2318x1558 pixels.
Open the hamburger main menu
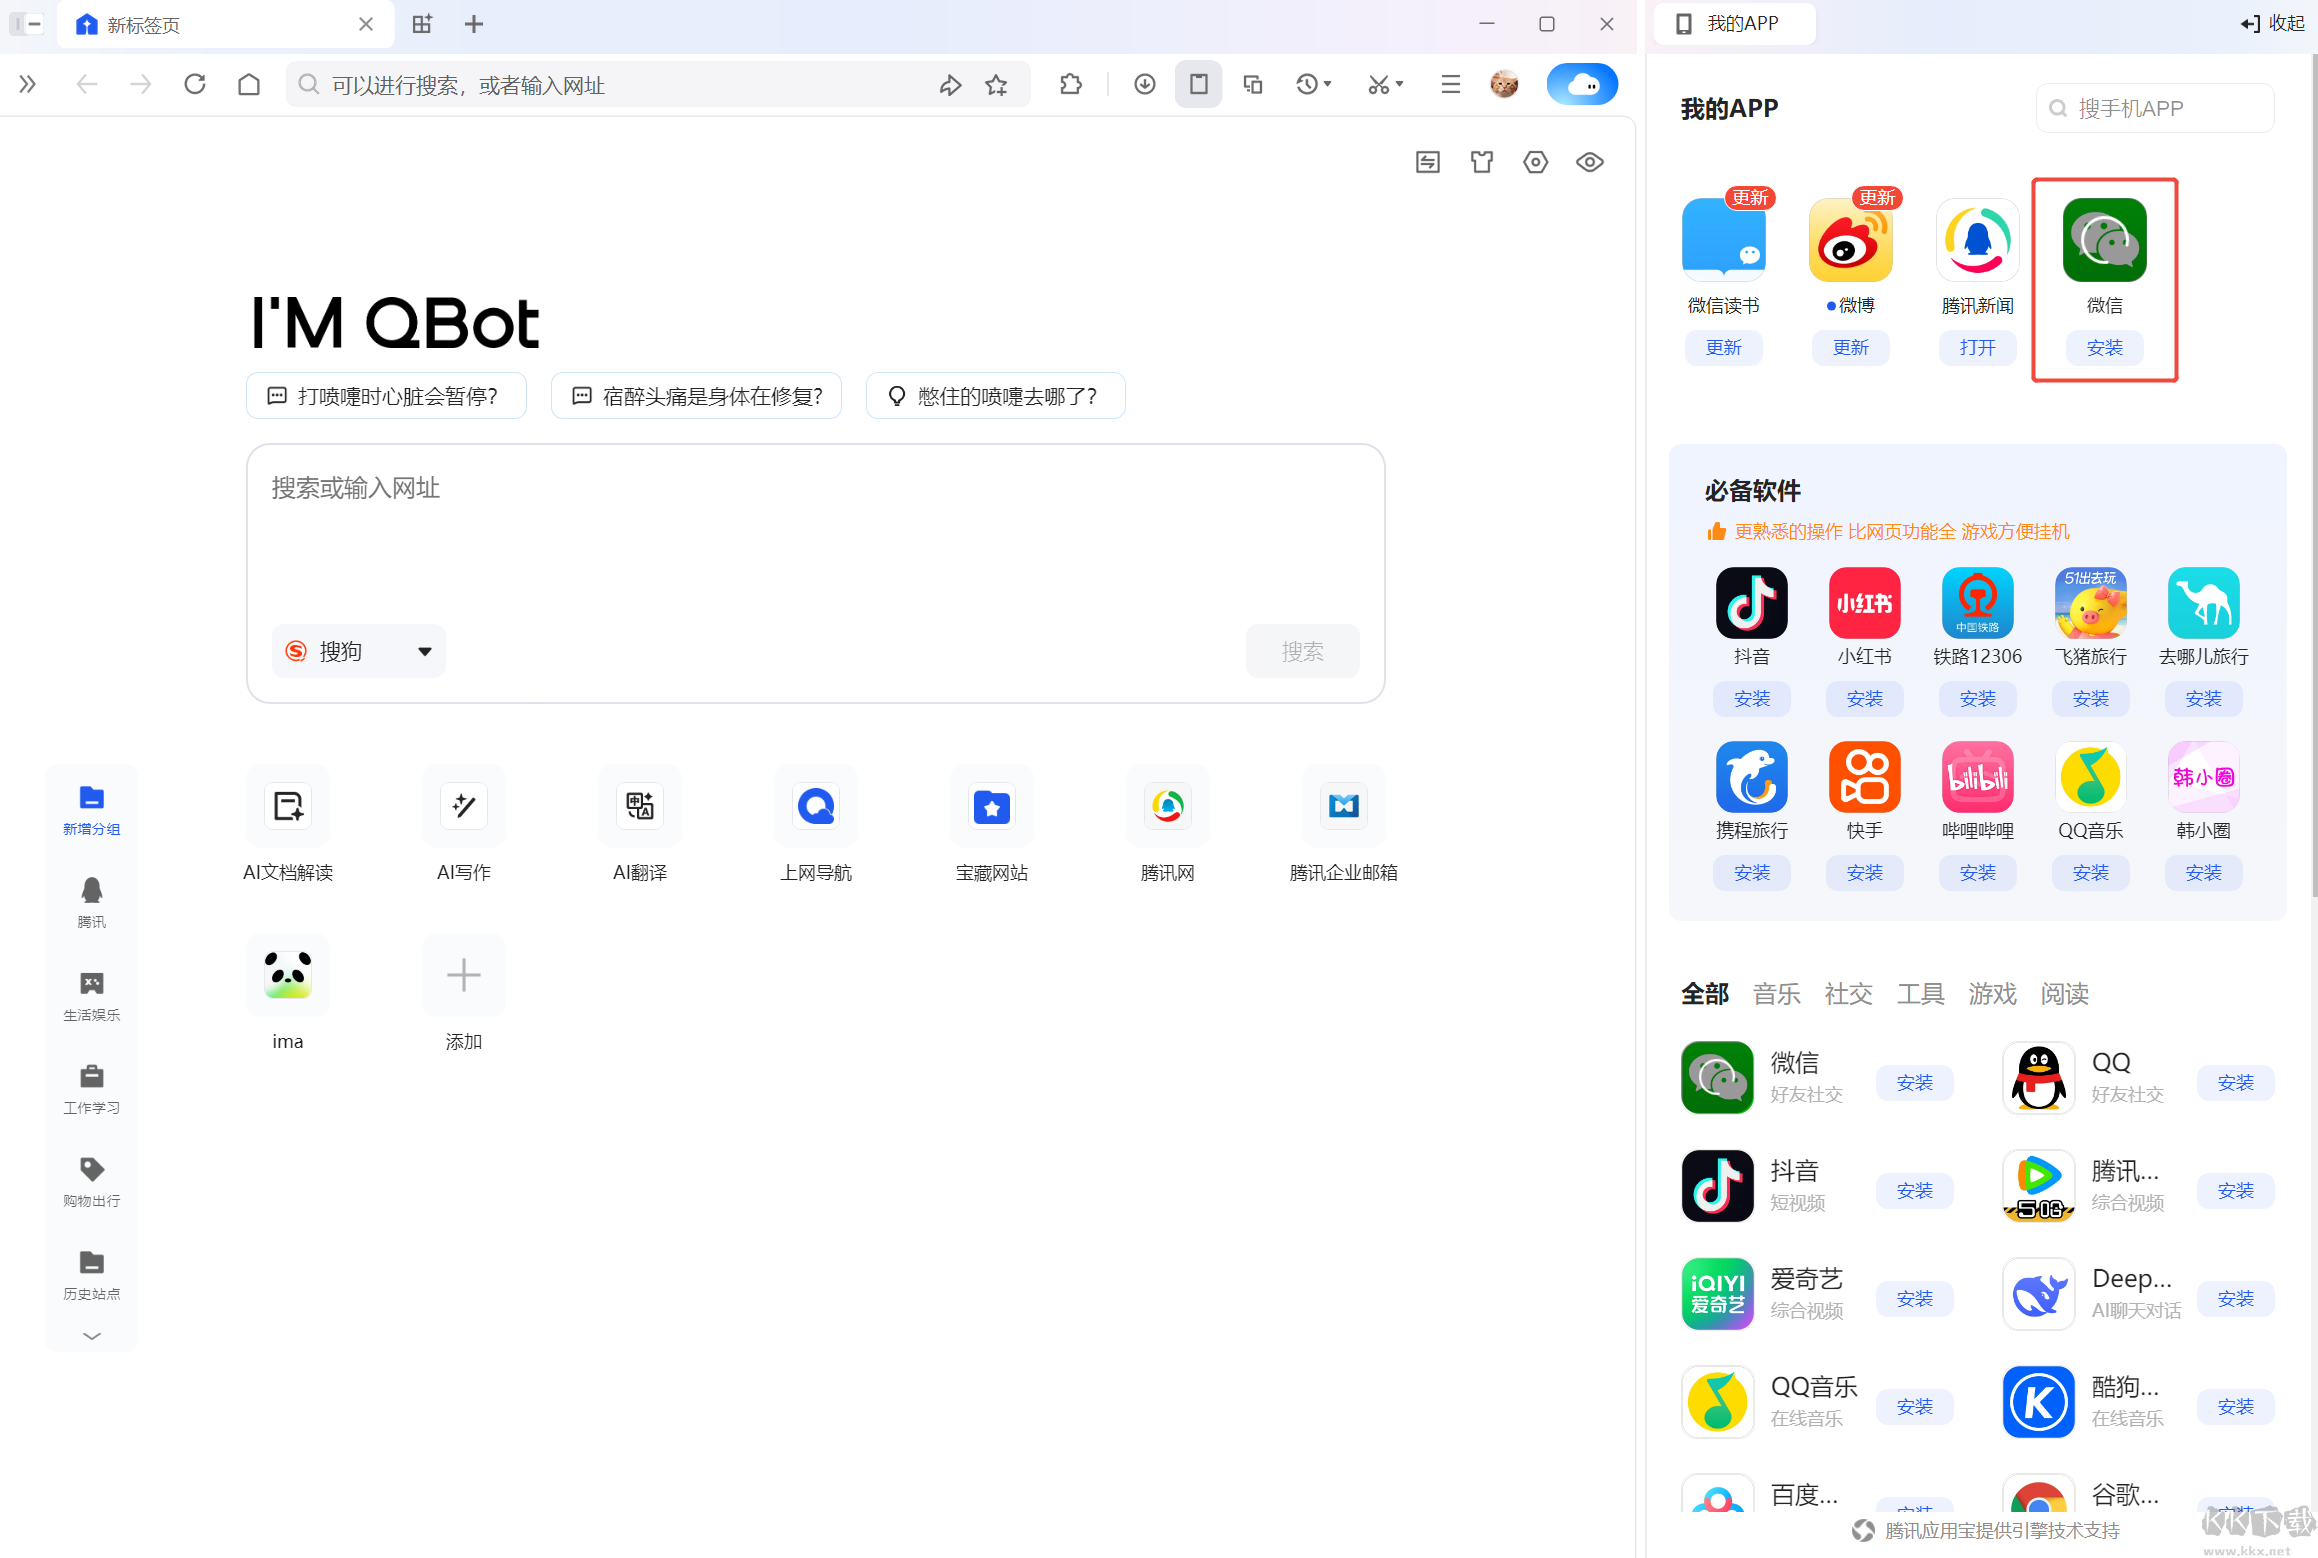[x=1450, y=84]
